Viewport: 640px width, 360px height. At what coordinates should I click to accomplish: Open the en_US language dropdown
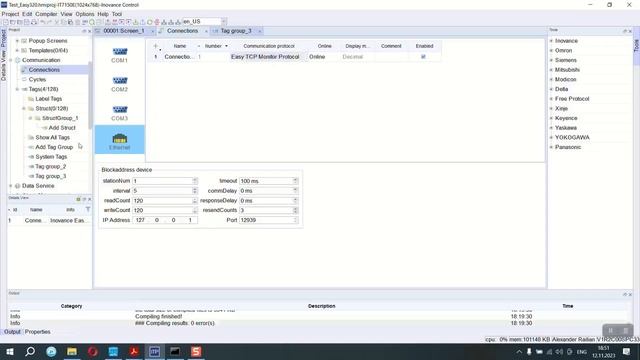224,21
